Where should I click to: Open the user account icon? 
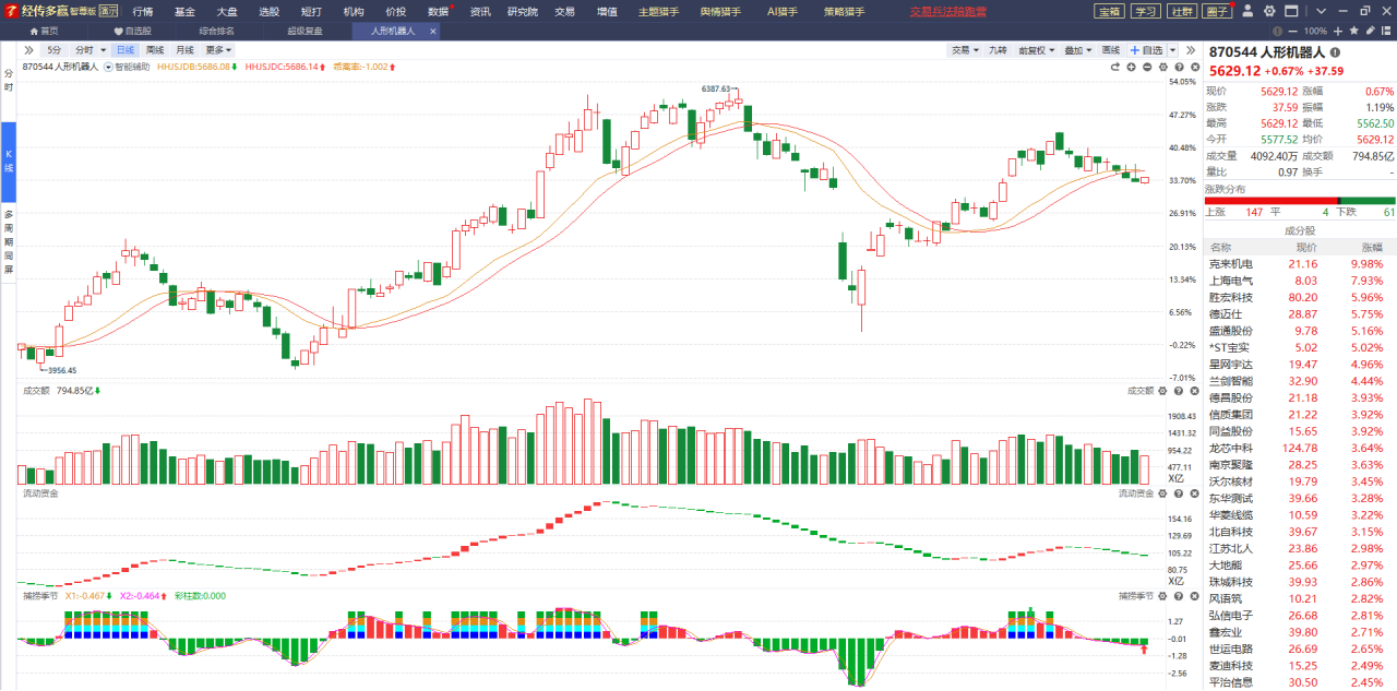tap(1247, 11)
